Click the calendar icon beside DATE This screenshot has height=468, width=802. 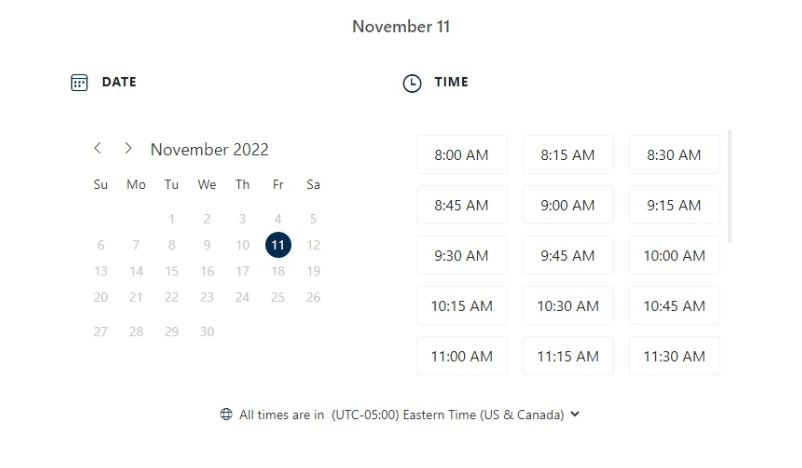coord(79,82)
